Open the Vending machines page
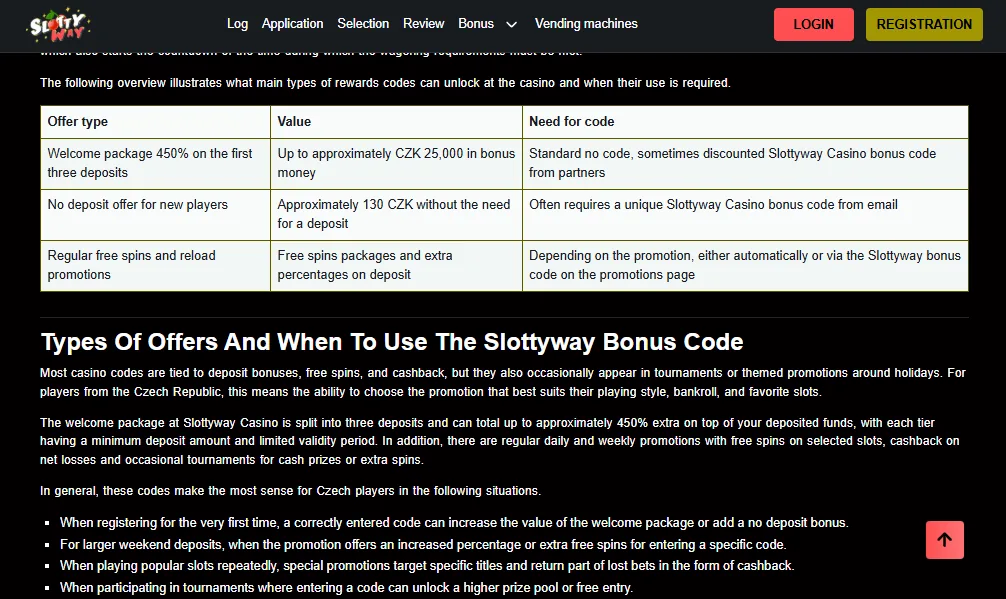 (x=586, y=24)
